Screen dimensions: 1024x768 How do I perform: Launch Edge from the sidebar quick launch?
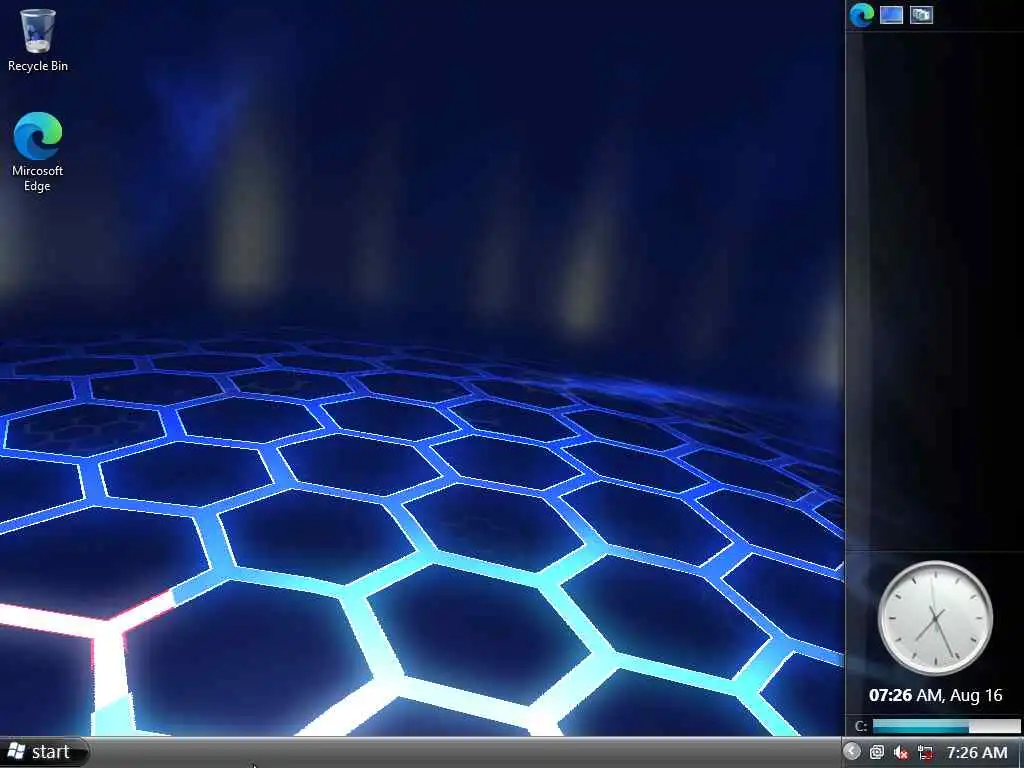coord(861,14)
